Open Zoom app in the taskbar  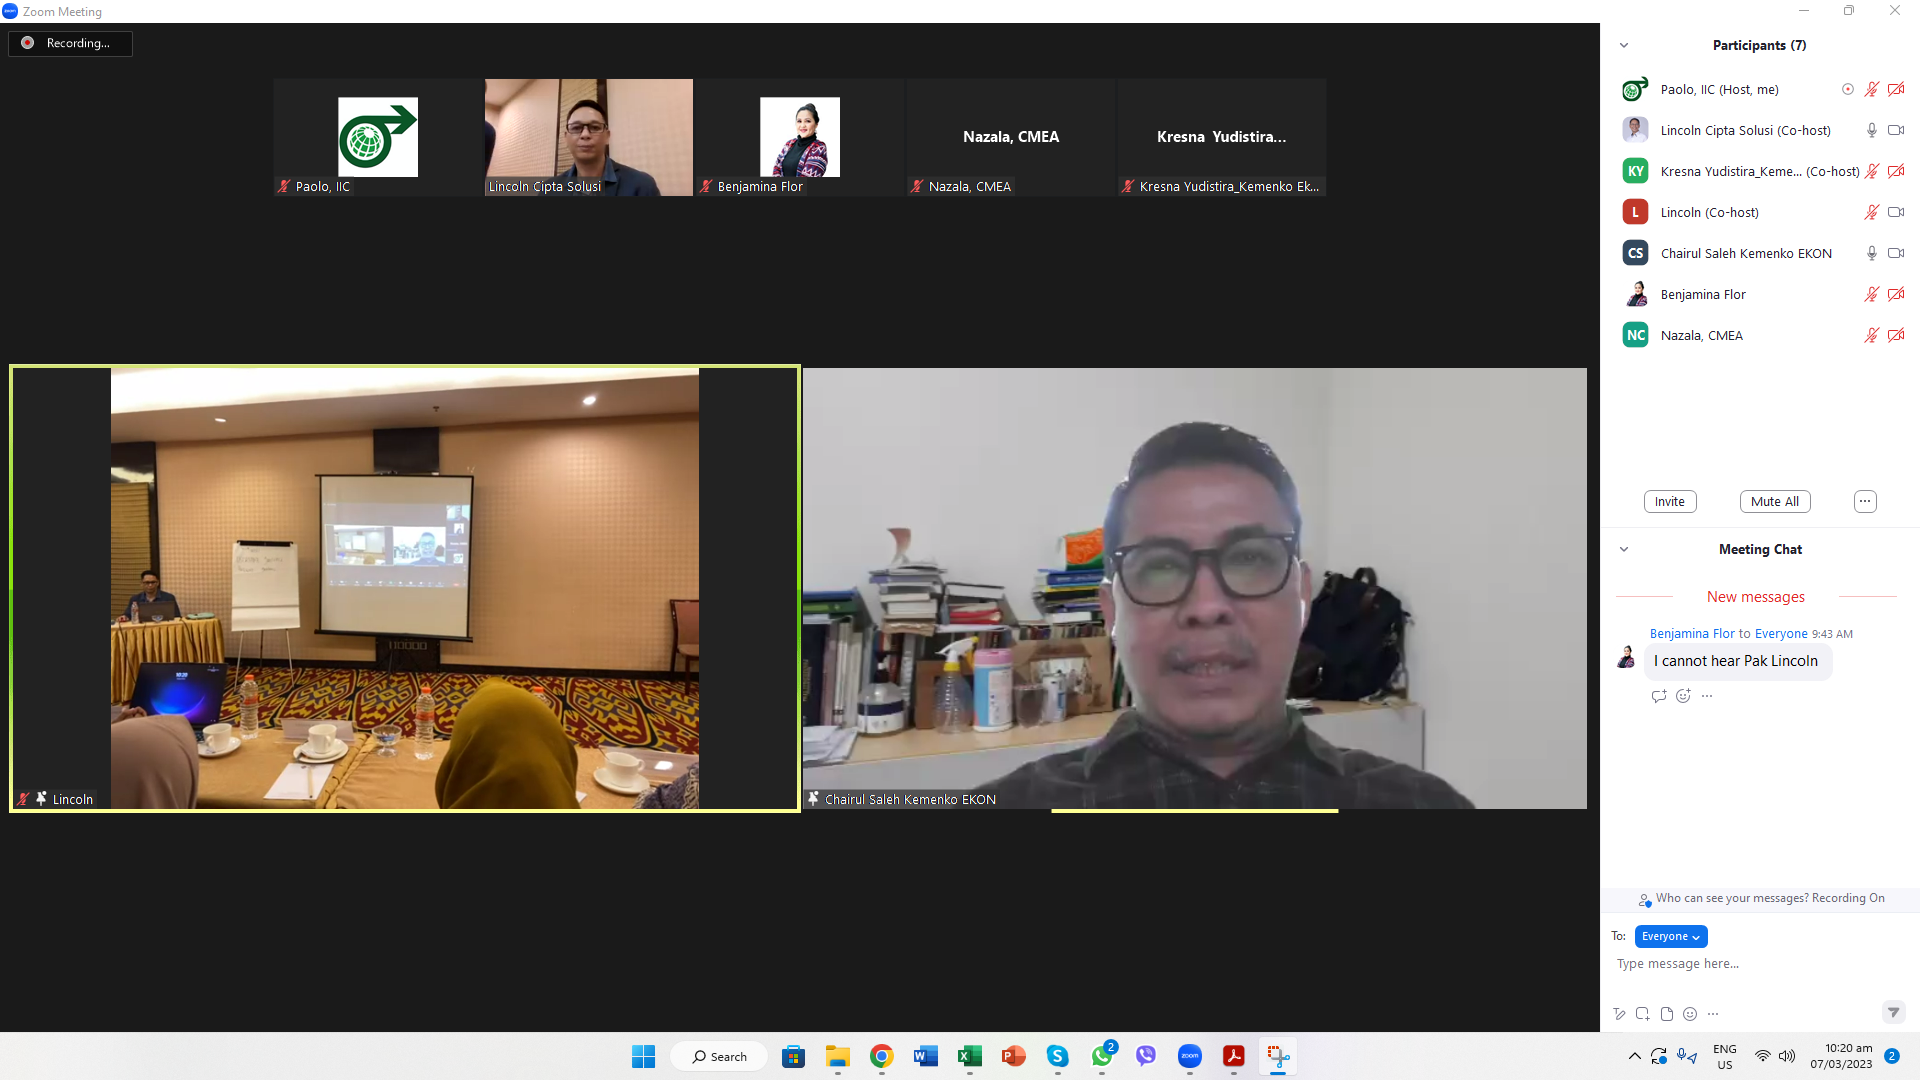click(1189, 1057)
